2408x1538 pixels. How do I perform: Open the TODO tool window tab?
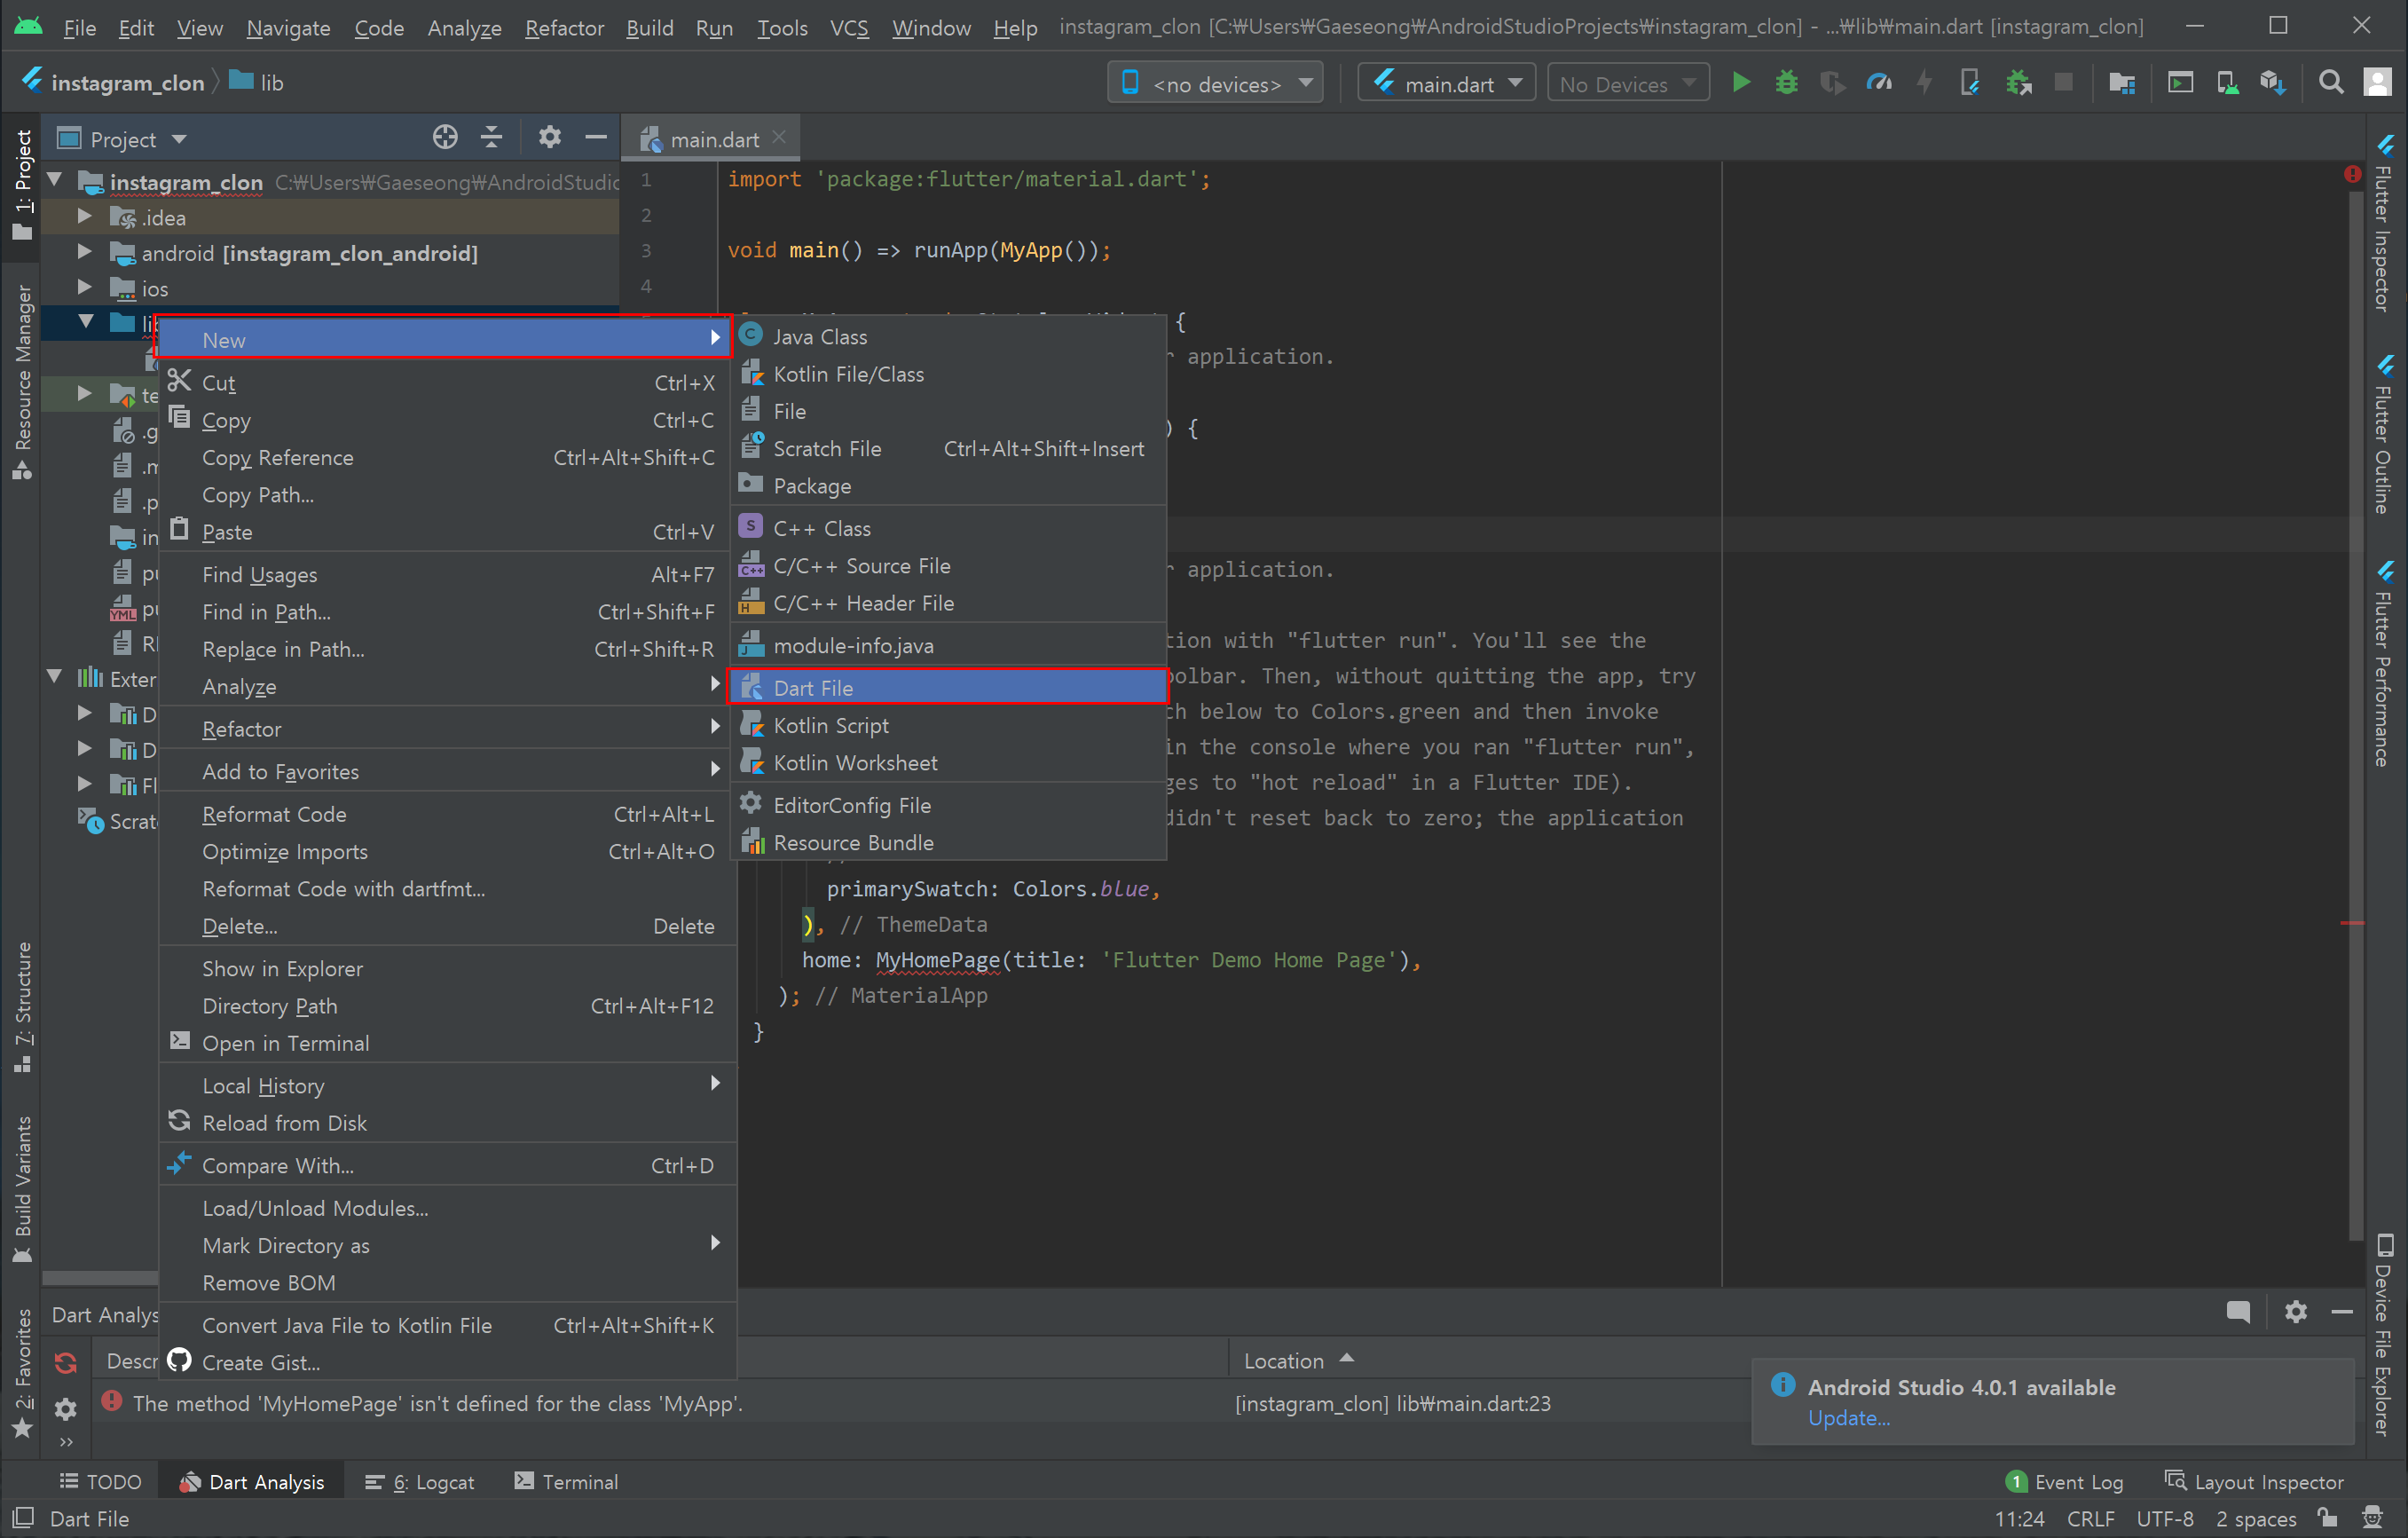(x=100, y=1482)
